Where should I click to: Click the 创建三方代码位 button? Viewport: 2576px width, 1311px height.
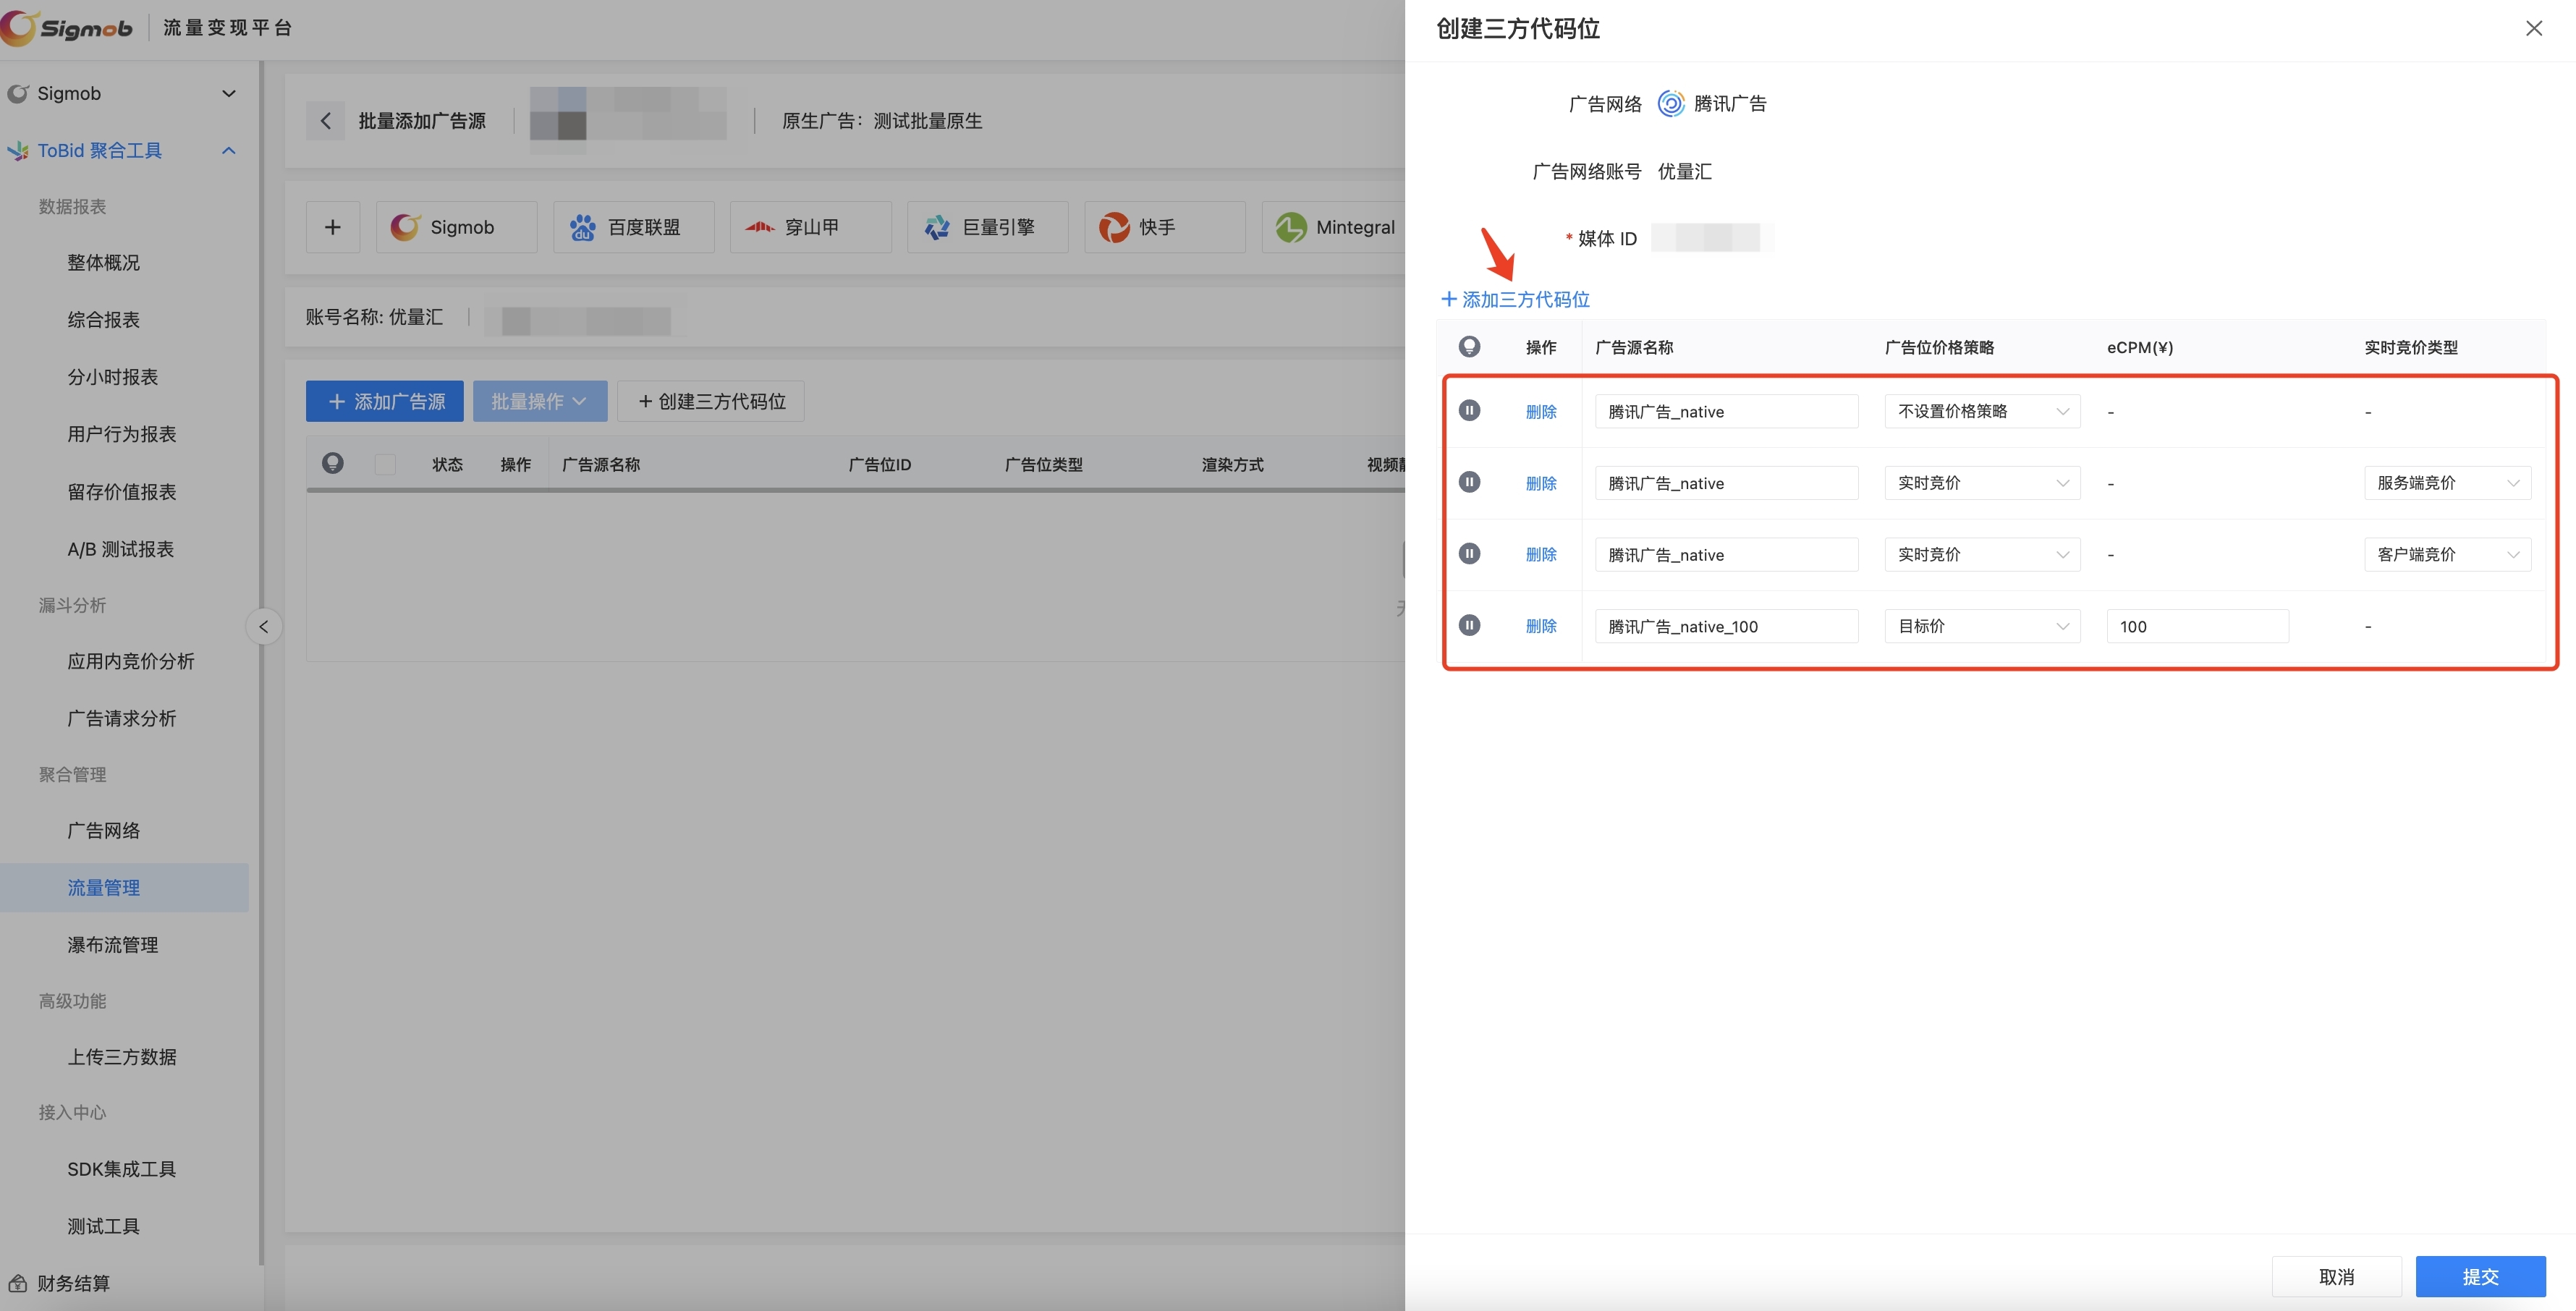711,401
